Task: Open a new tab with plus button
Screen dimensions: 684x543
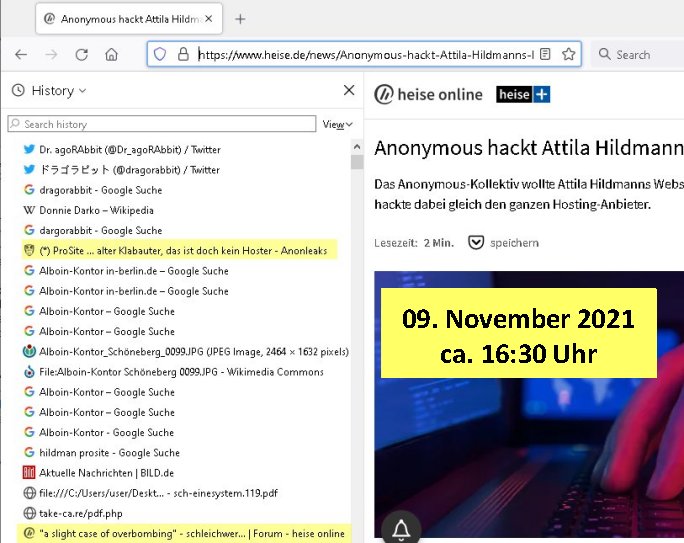Action: click(240, 19)
